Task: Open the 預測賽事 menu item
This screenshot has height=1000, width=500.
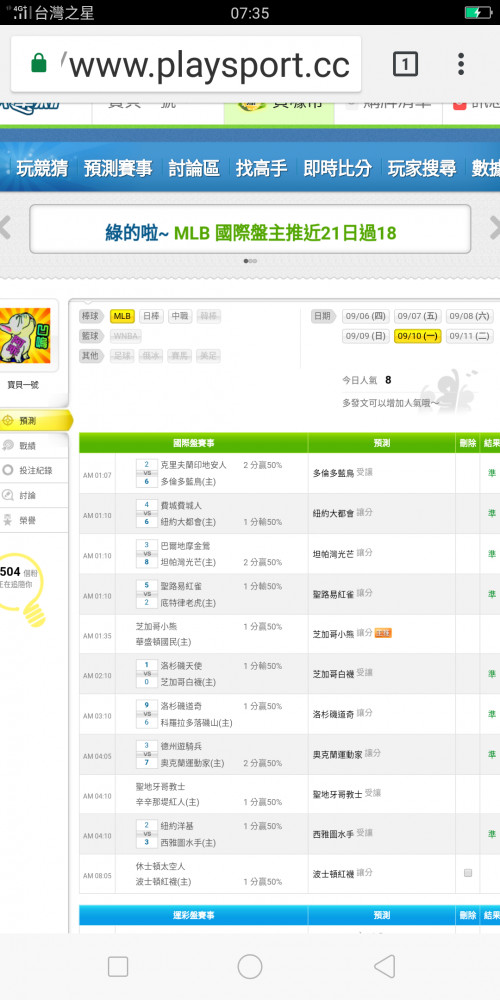Action: [118, 168]
